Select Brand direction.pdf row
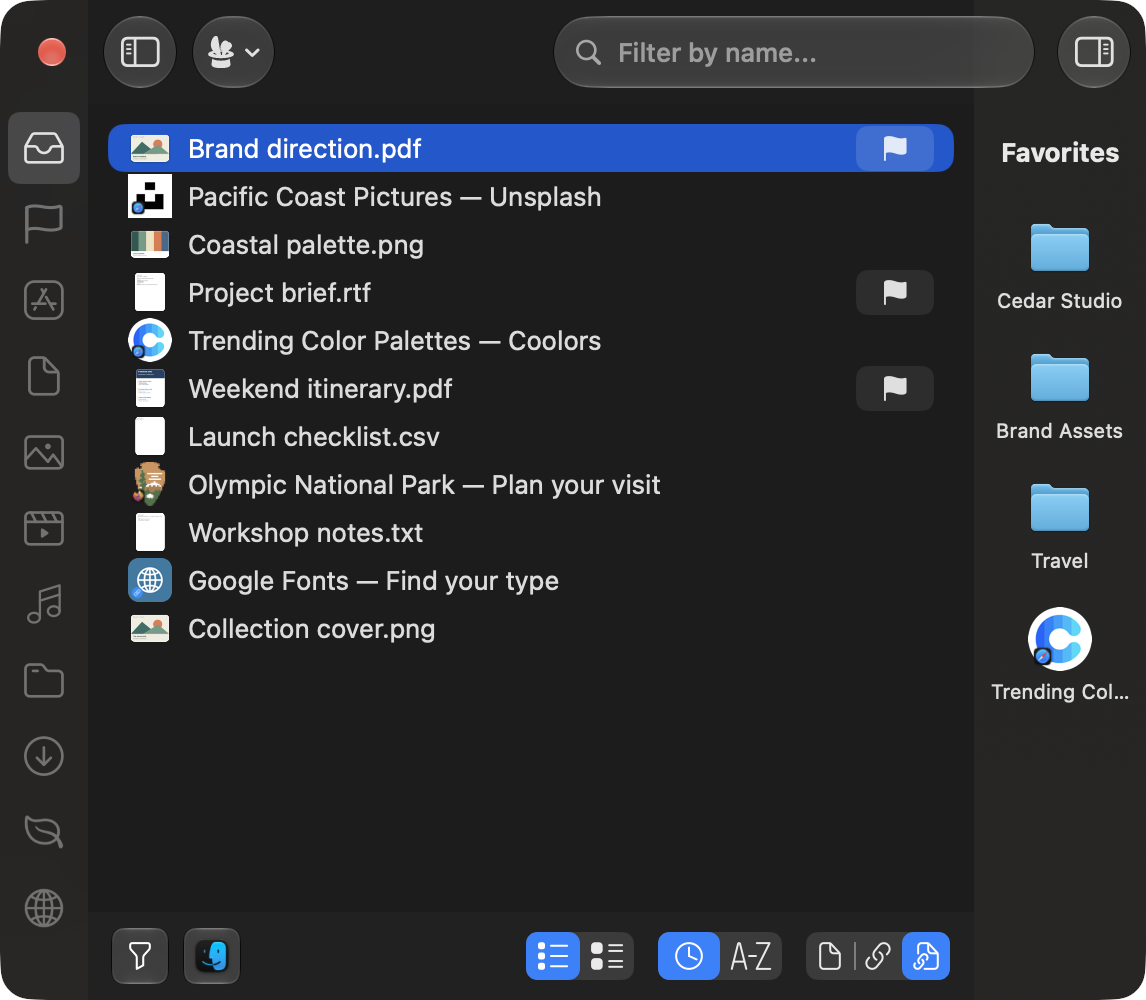The height and width of the screenshot is (1000, 1146). coord(531,148)
